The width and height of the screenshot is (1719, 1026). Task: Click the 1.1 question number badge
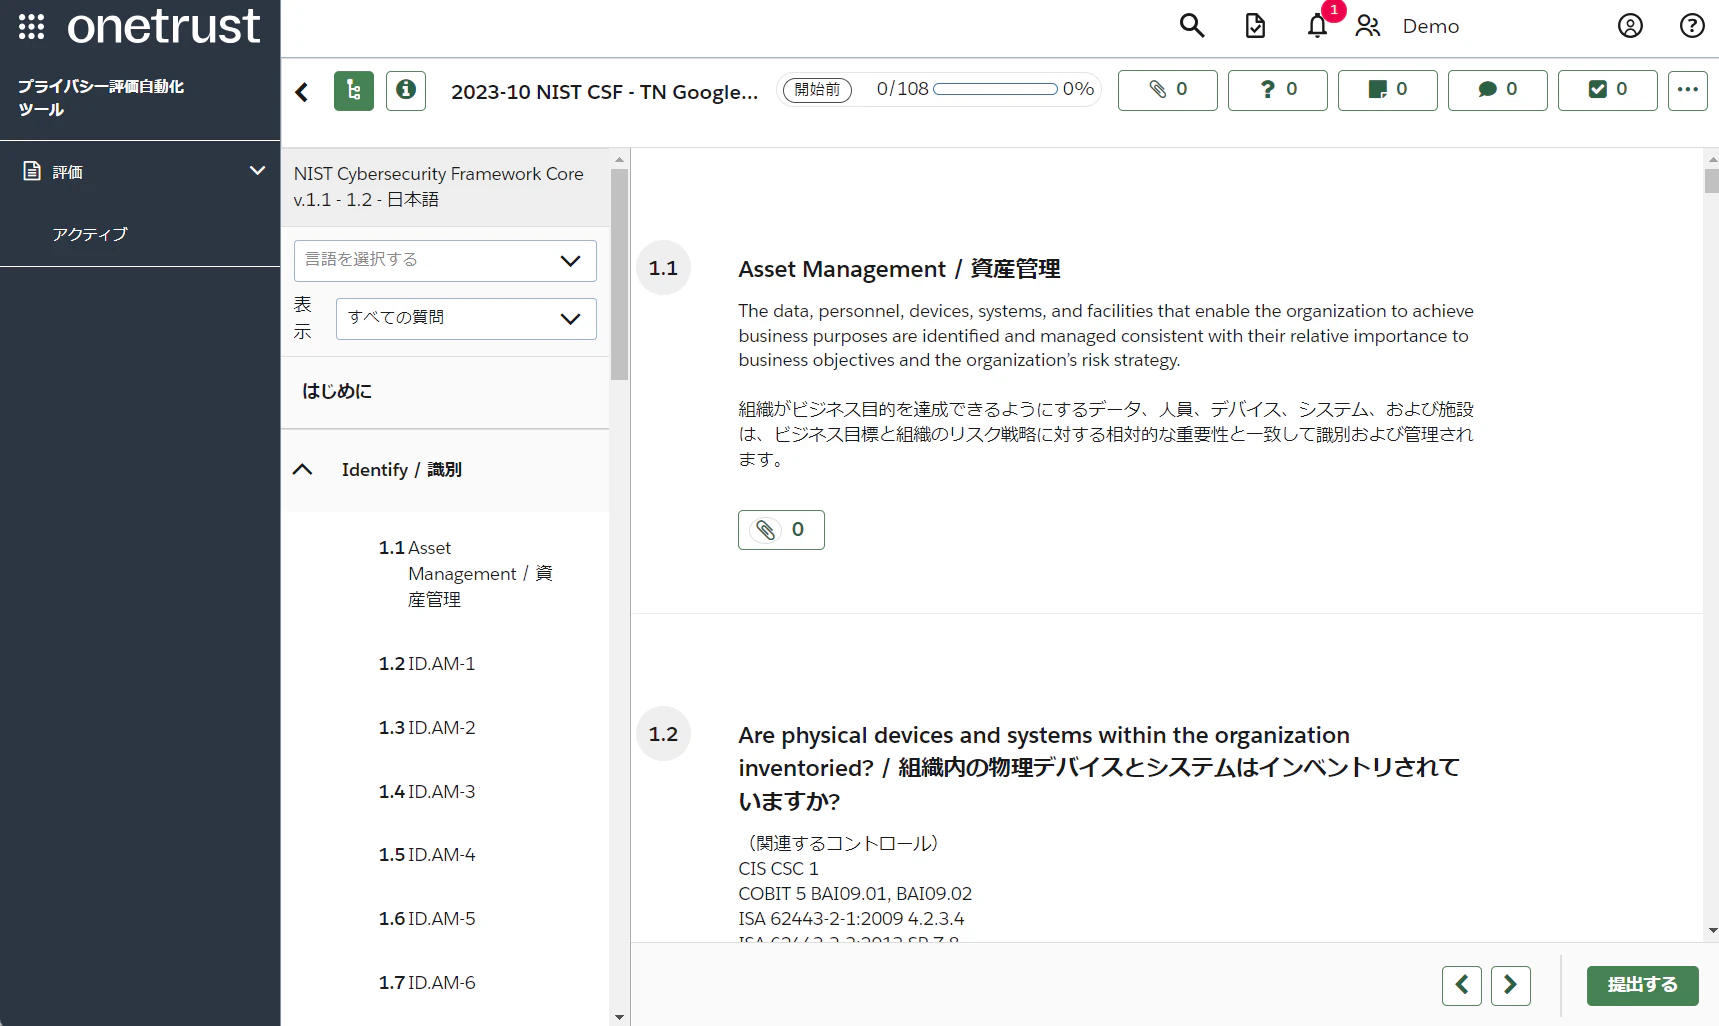click(x=663, y=268)
